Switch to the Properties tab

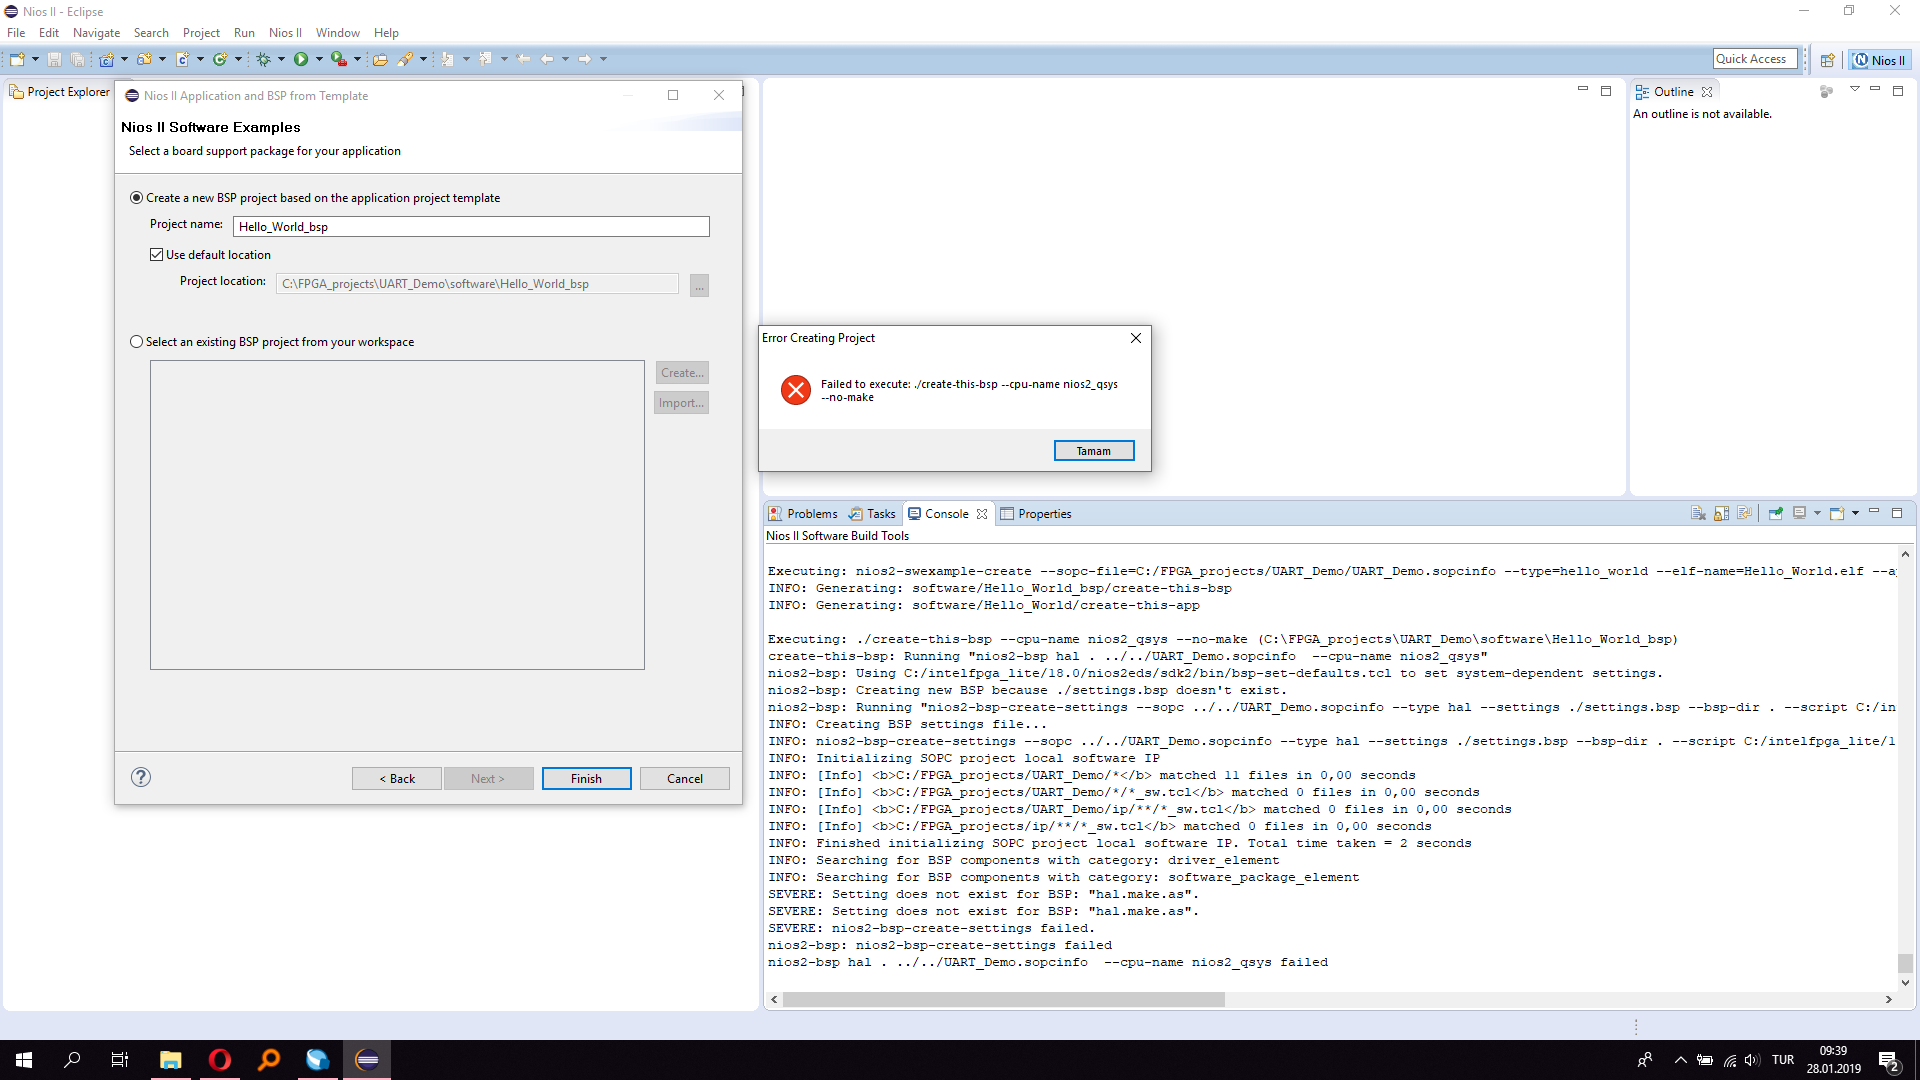(x=1036, y=513)
